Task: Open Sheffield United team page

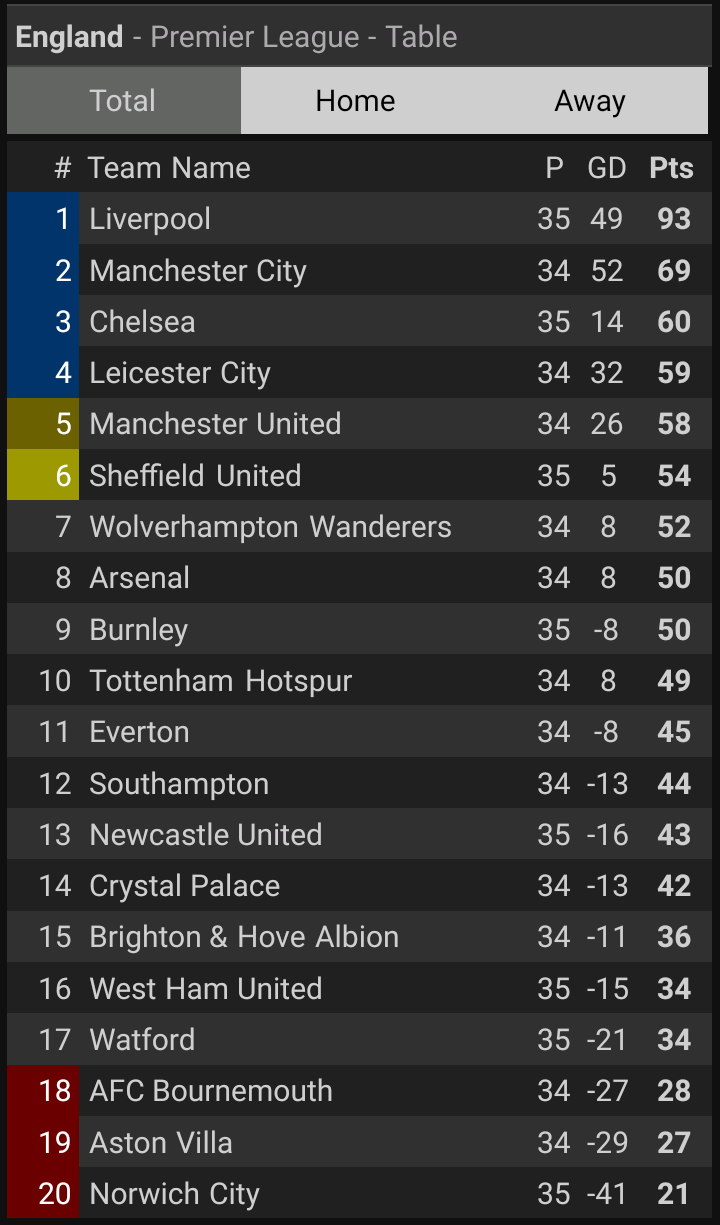Action: [x=195, y=476]
